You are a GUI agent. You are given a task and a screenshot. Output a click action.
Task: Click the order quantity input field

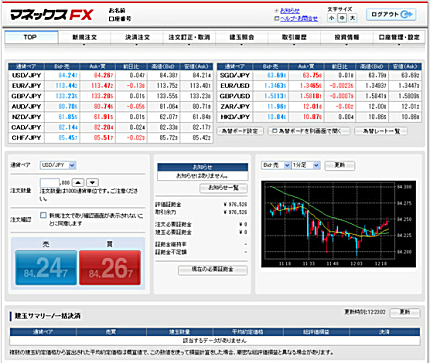[50, 182]
